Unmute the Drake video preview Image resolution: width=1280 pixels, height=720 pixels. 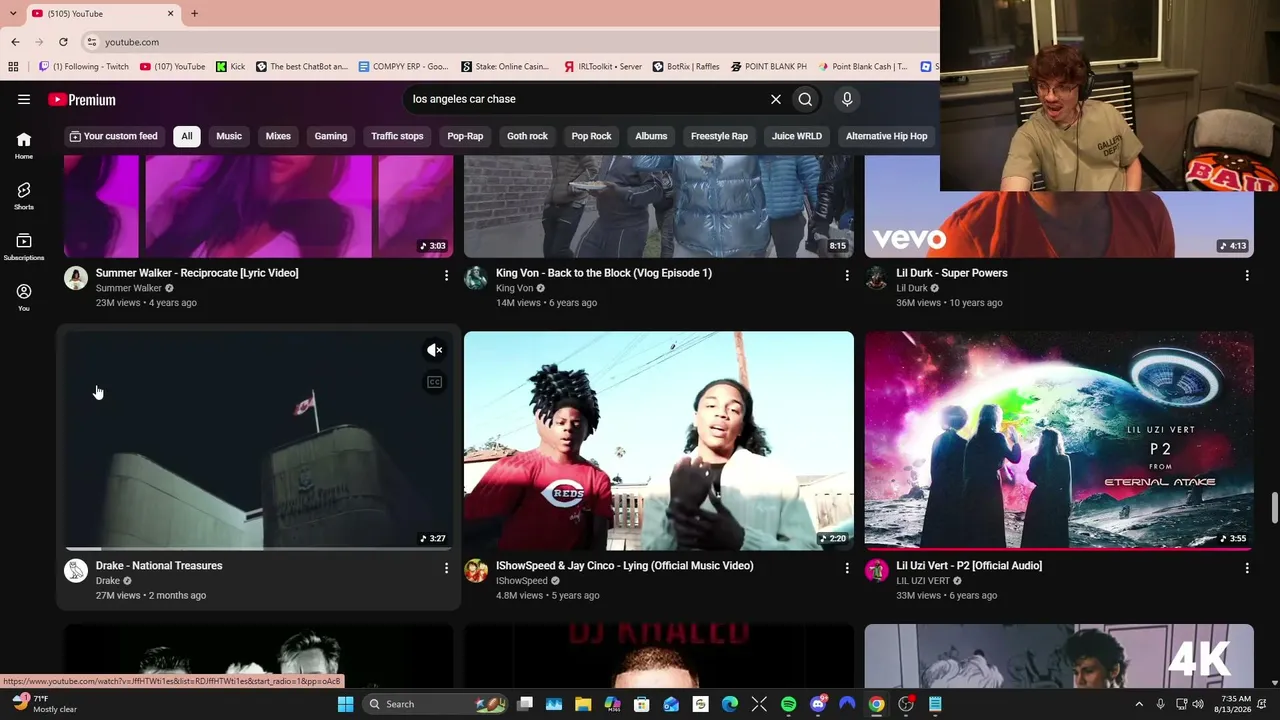click(434, 350)
